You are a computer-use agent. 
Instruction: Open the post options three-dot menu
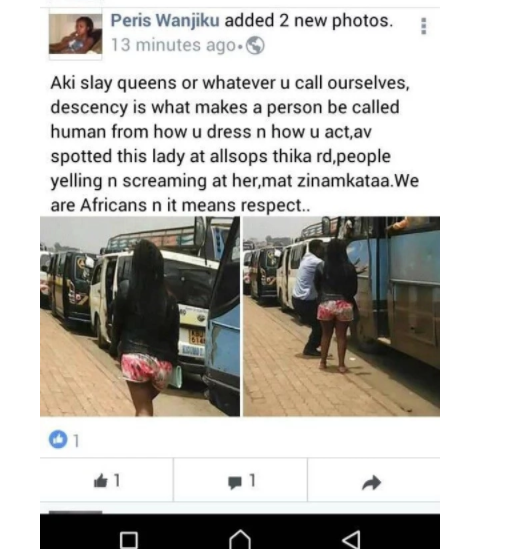(424, 26)
